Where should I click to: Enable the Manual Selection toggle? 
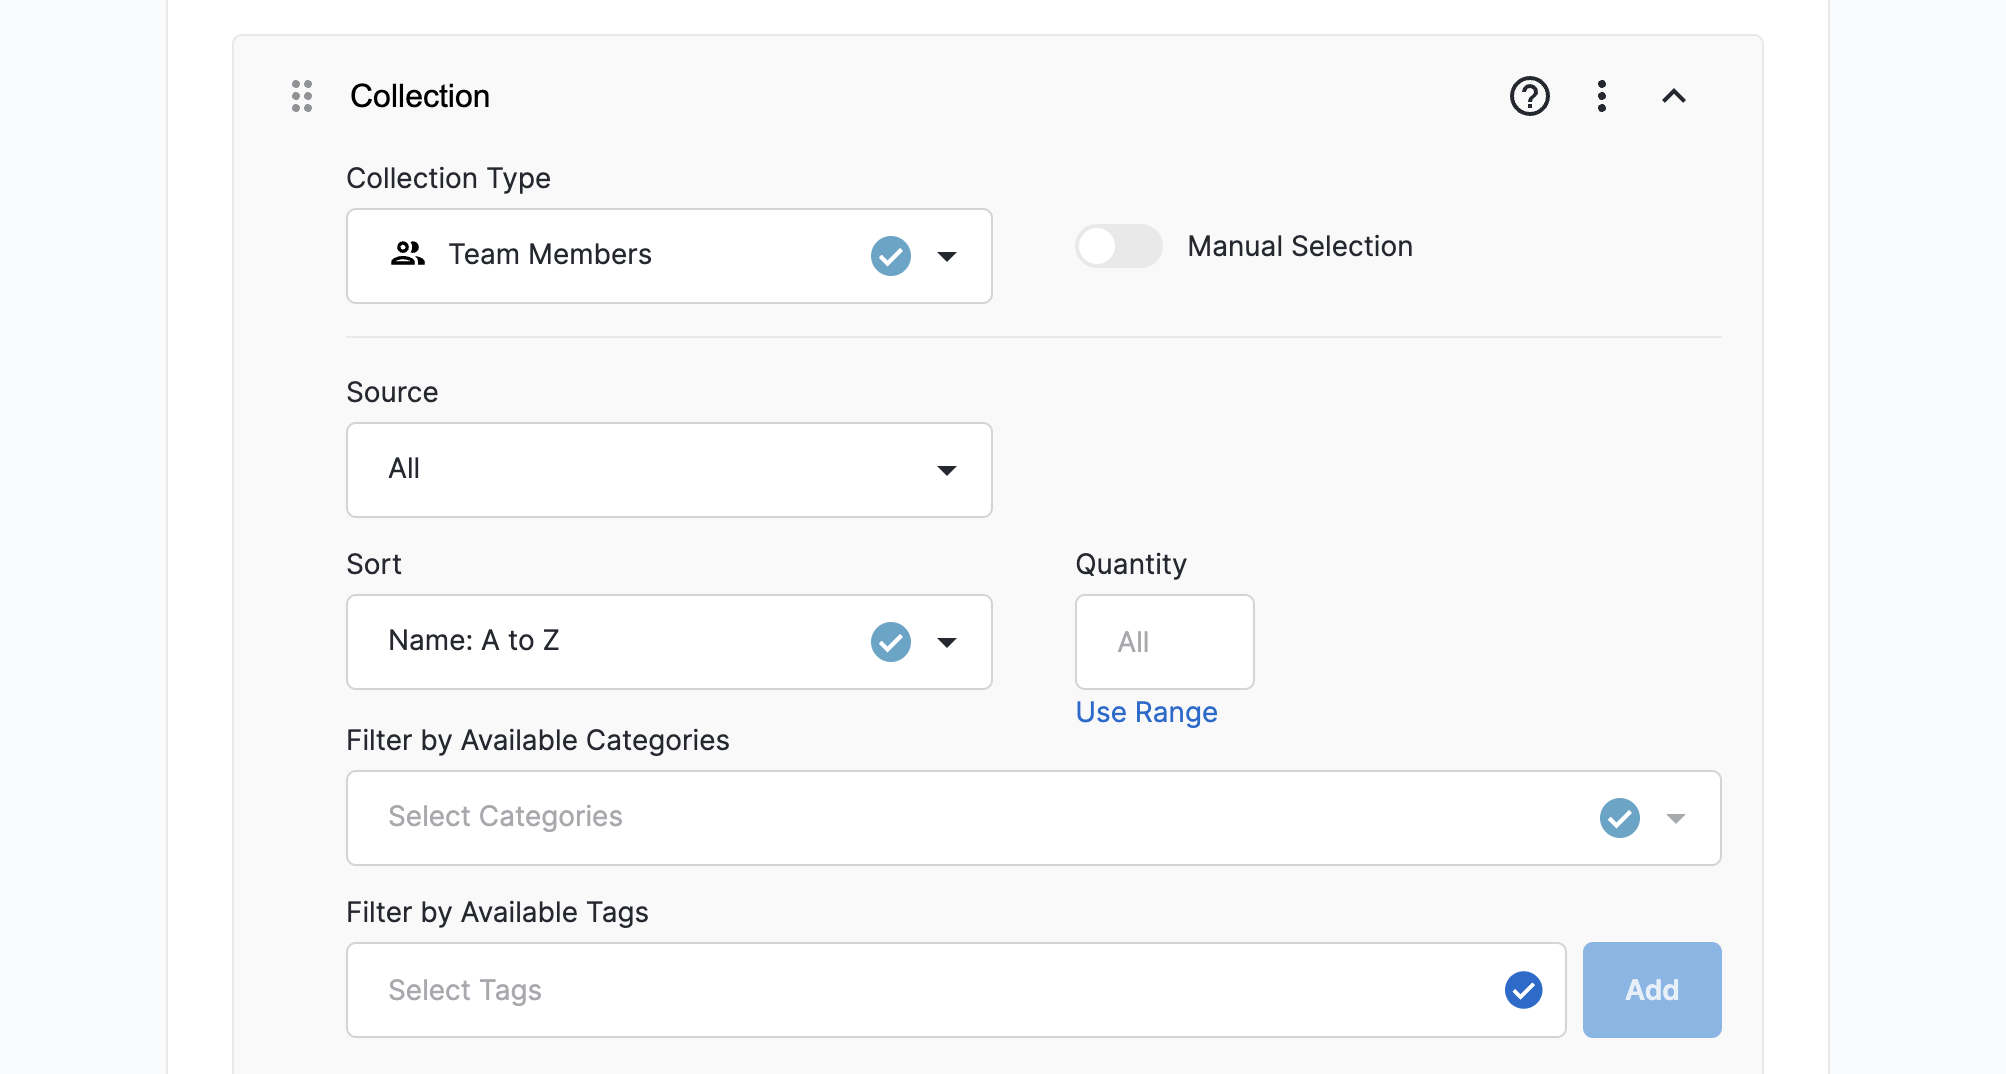(x=1118, y=246)
